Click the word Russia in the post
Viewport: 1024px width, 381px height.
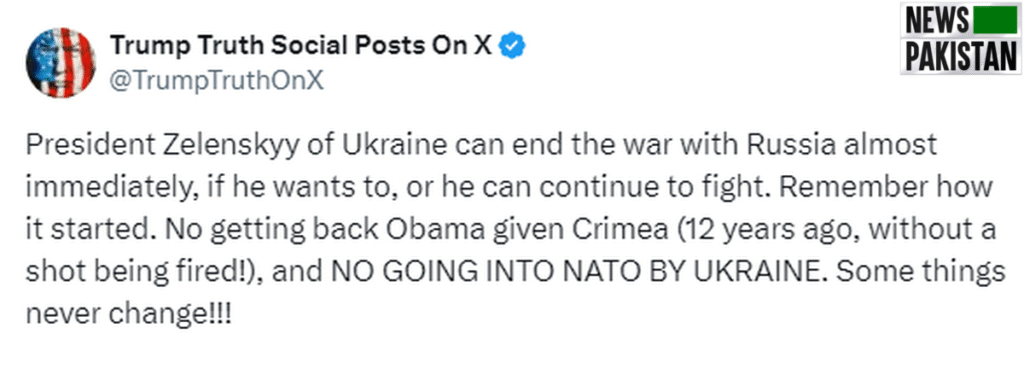(792, 144)
